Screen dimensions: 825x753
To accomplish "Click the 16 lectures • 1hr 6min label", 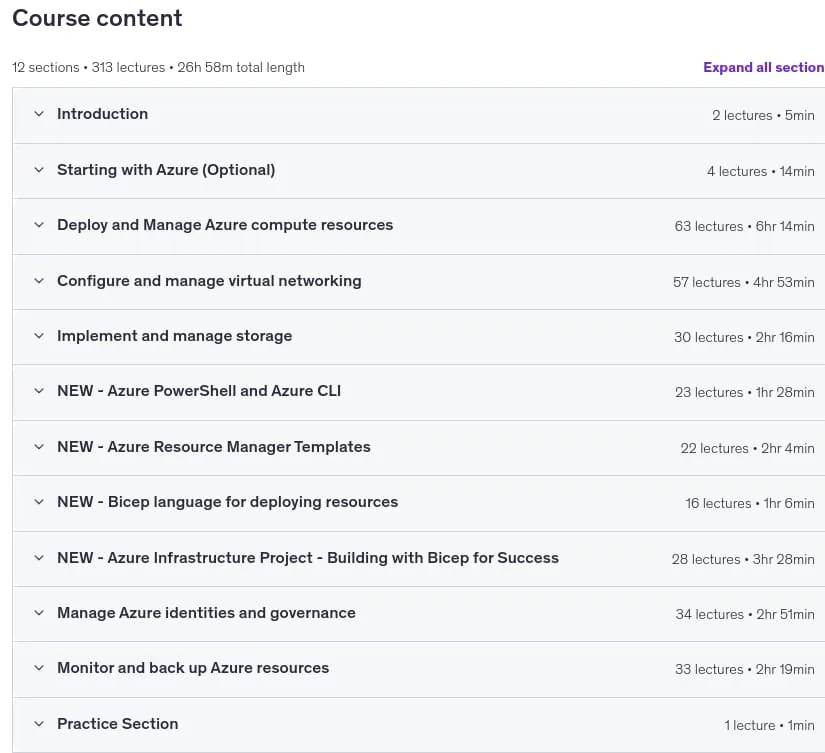I will click(749, 503).
